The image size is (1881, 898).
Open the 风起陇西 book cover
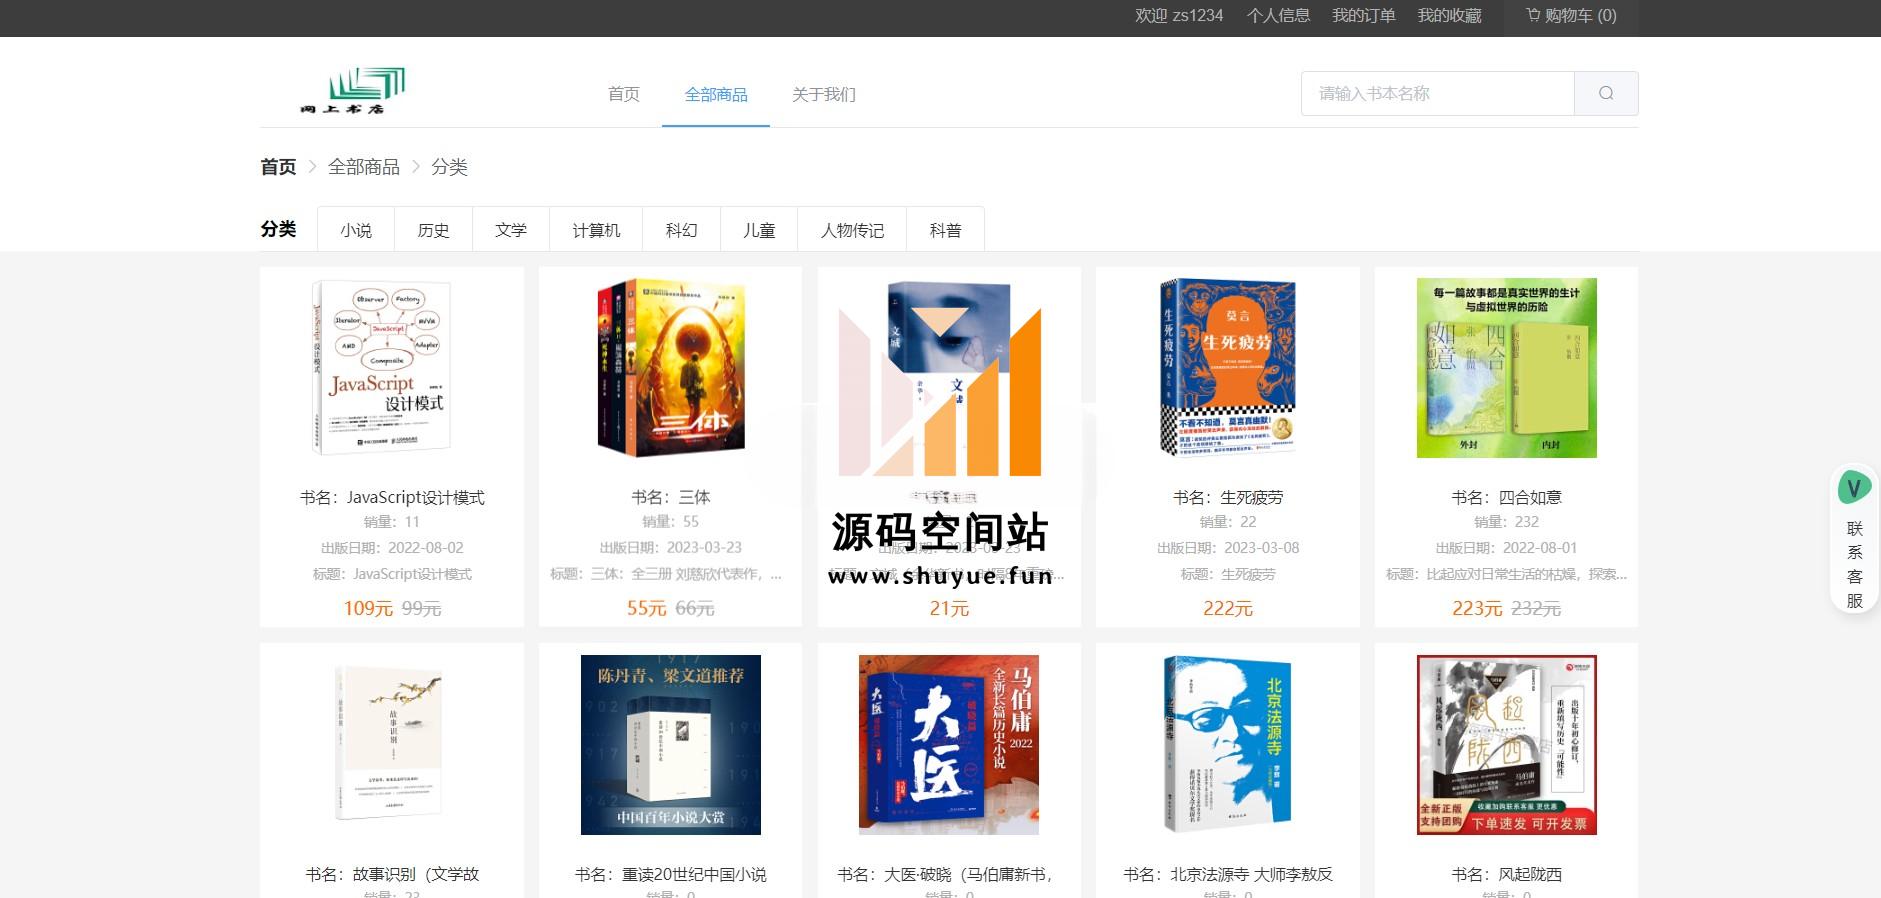tap(1507, 745)
